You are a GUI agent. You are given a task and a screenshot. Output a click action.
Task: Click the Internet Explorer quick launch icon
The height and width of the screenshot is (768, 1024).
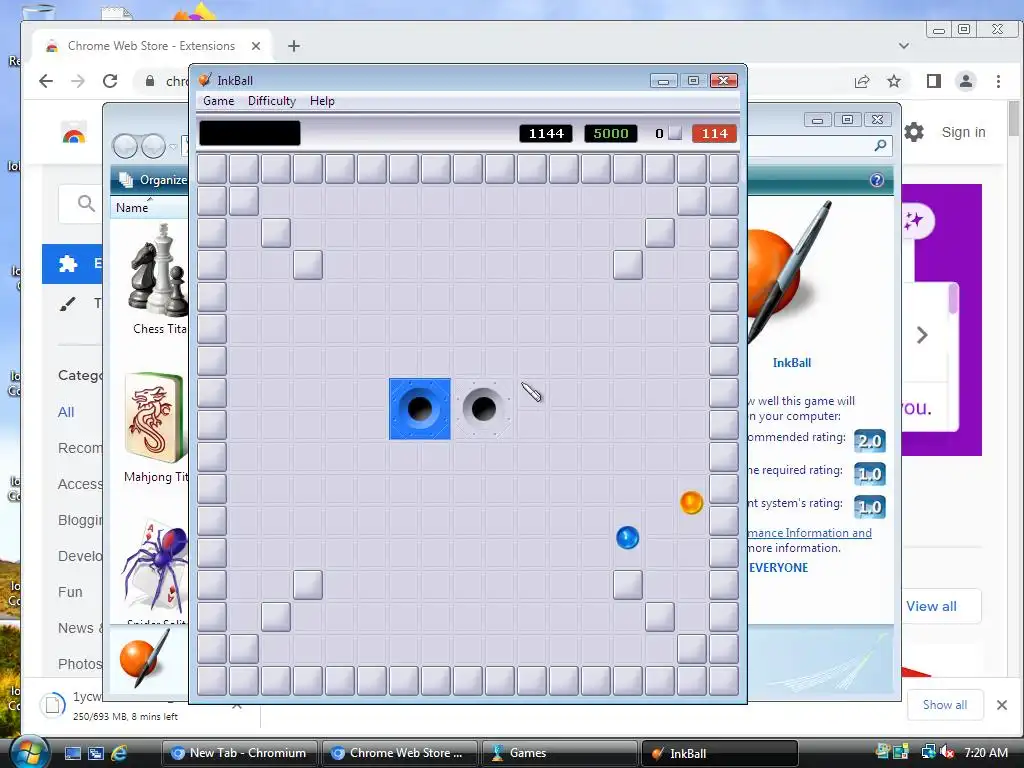tap(119, 753)
